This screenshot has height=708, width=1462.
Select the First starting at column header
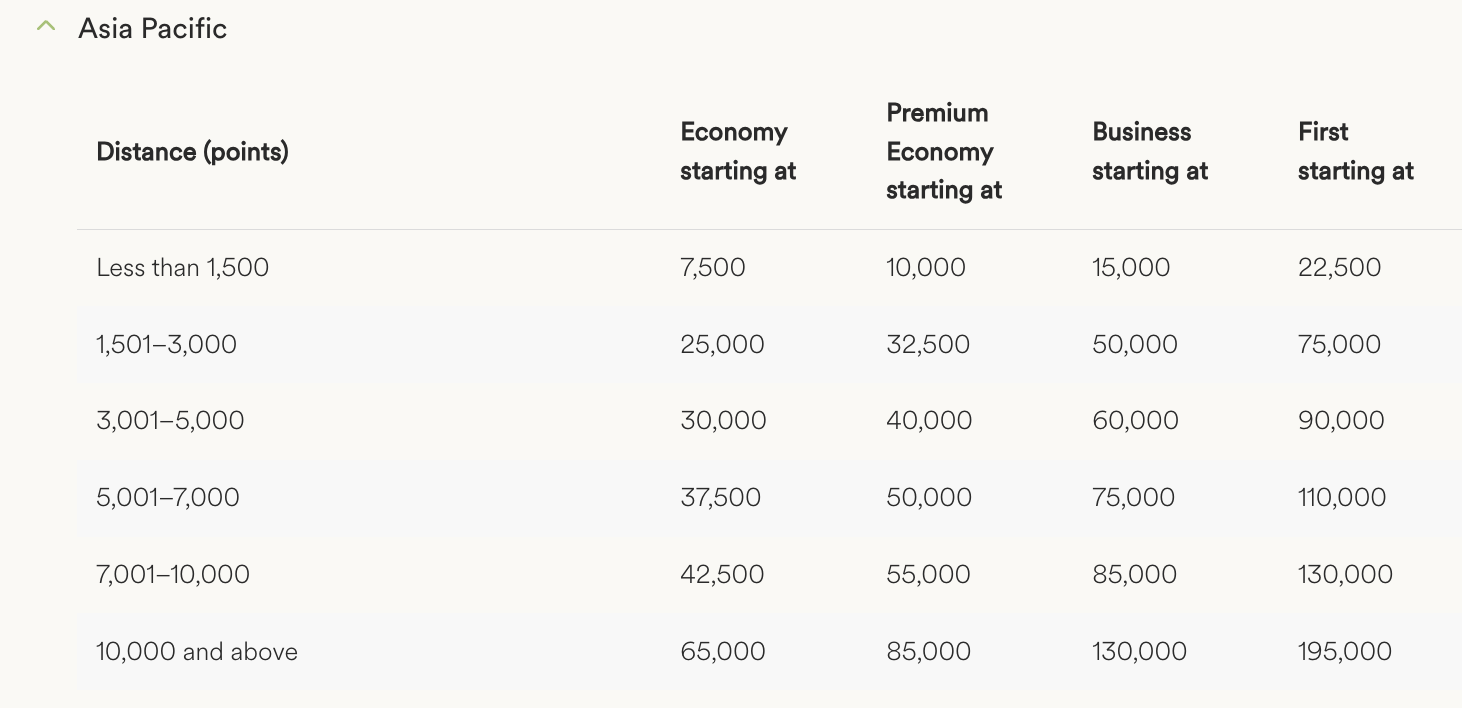[1355, 152]
